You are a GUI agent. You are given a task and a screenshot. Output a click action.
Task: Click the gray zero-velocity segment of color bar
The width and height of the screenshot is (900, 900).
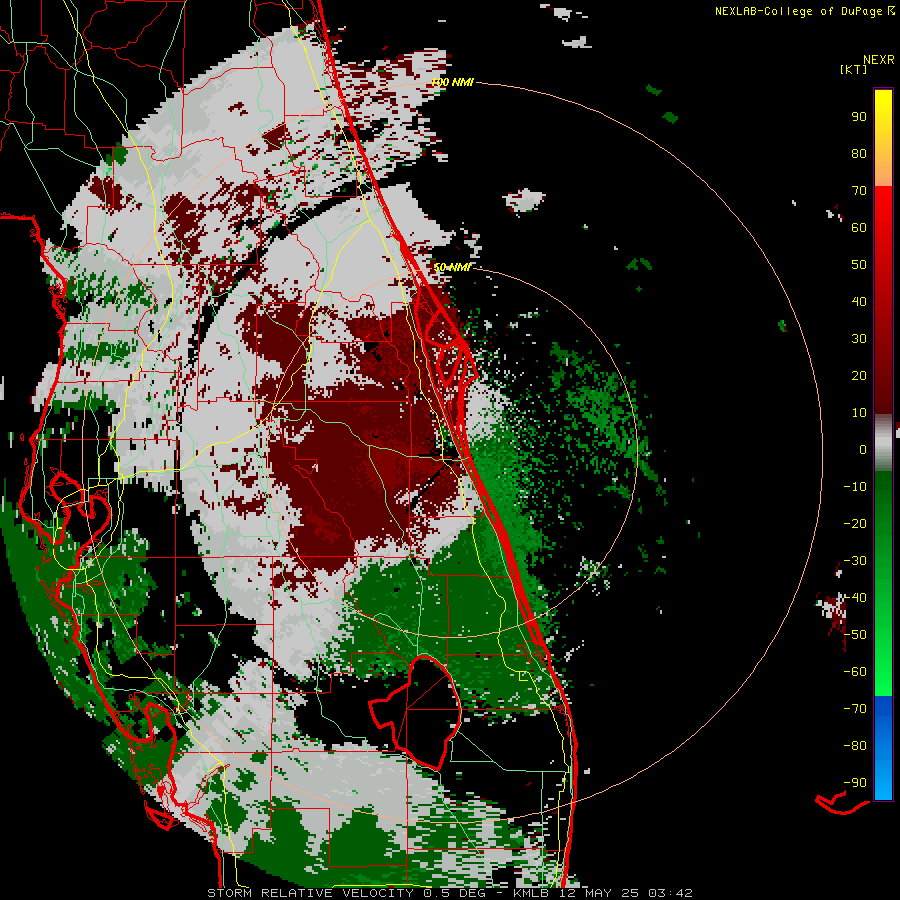[x=883, y=442]
